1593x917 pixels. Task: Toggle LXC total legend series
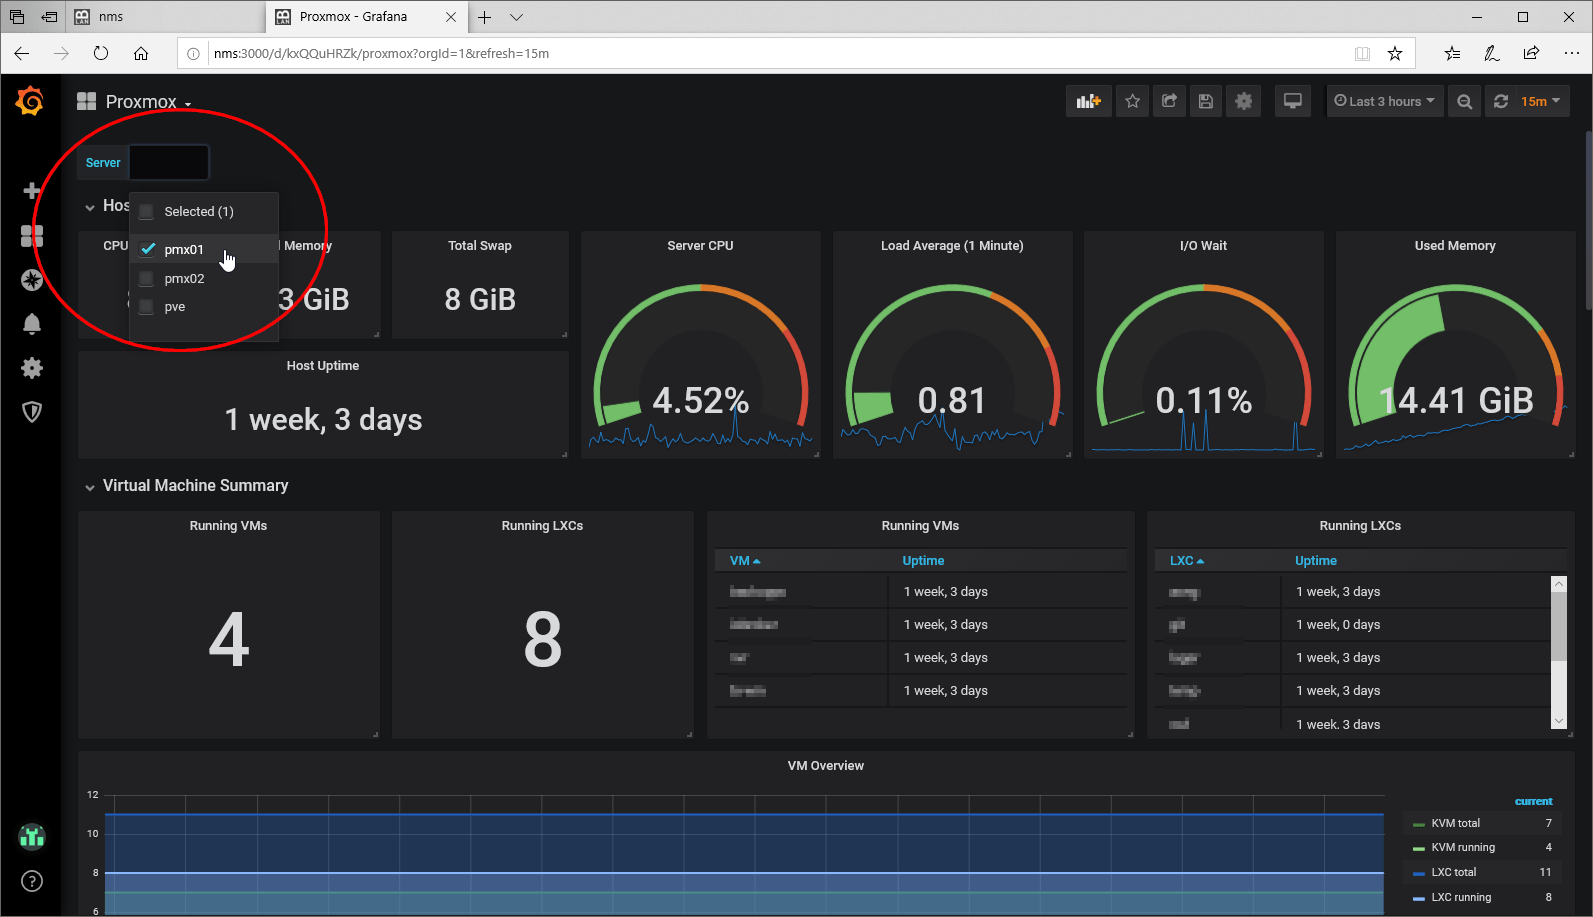pos(1453,872)
